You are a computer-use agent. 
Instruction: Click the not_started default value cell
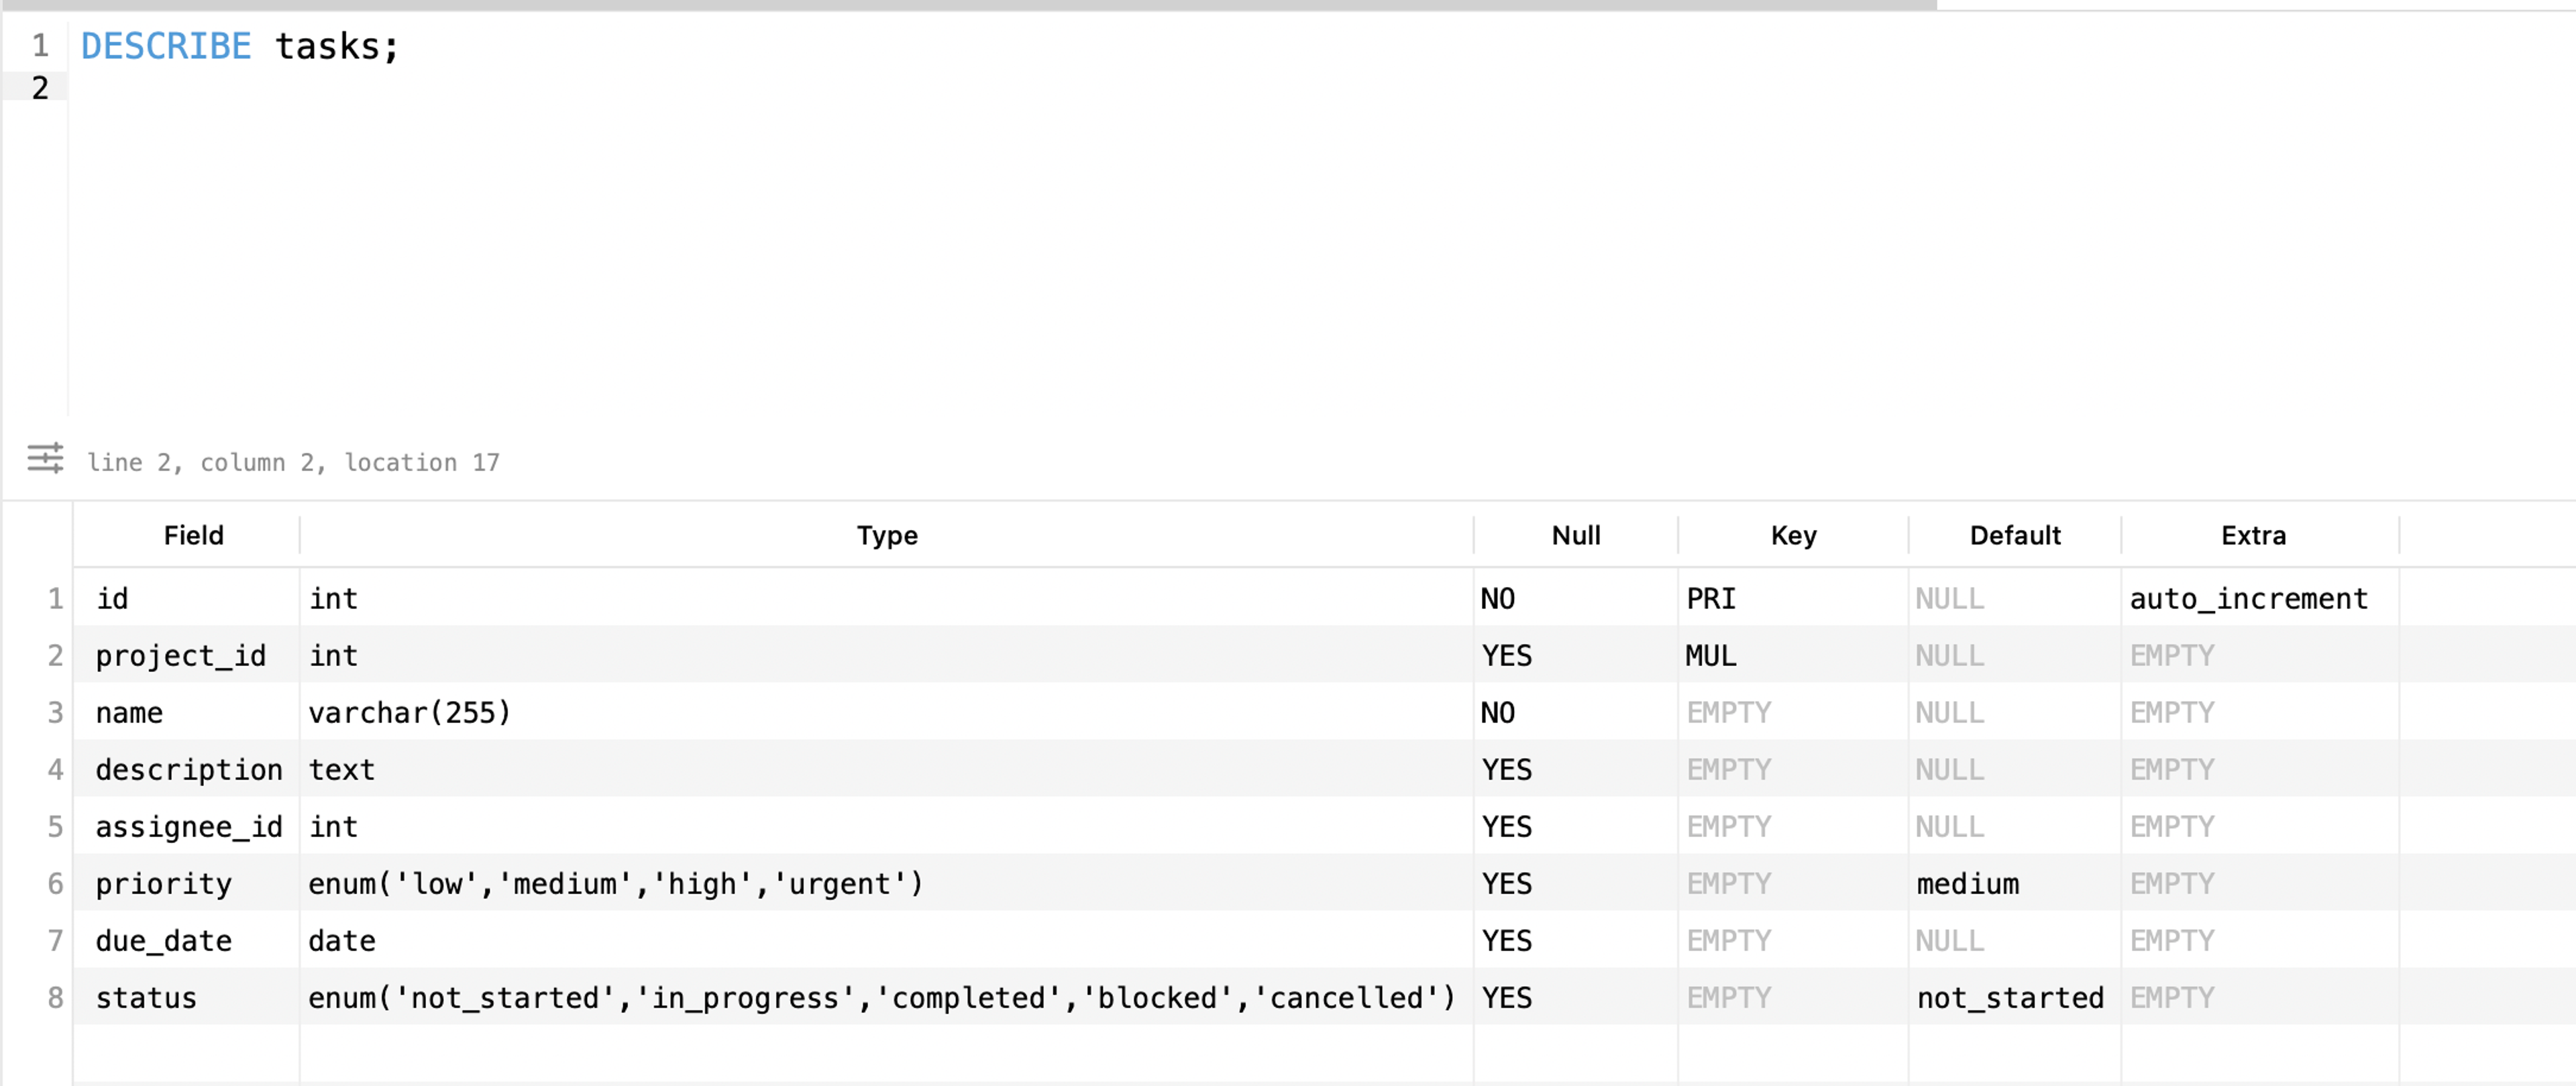(2010, 998)
